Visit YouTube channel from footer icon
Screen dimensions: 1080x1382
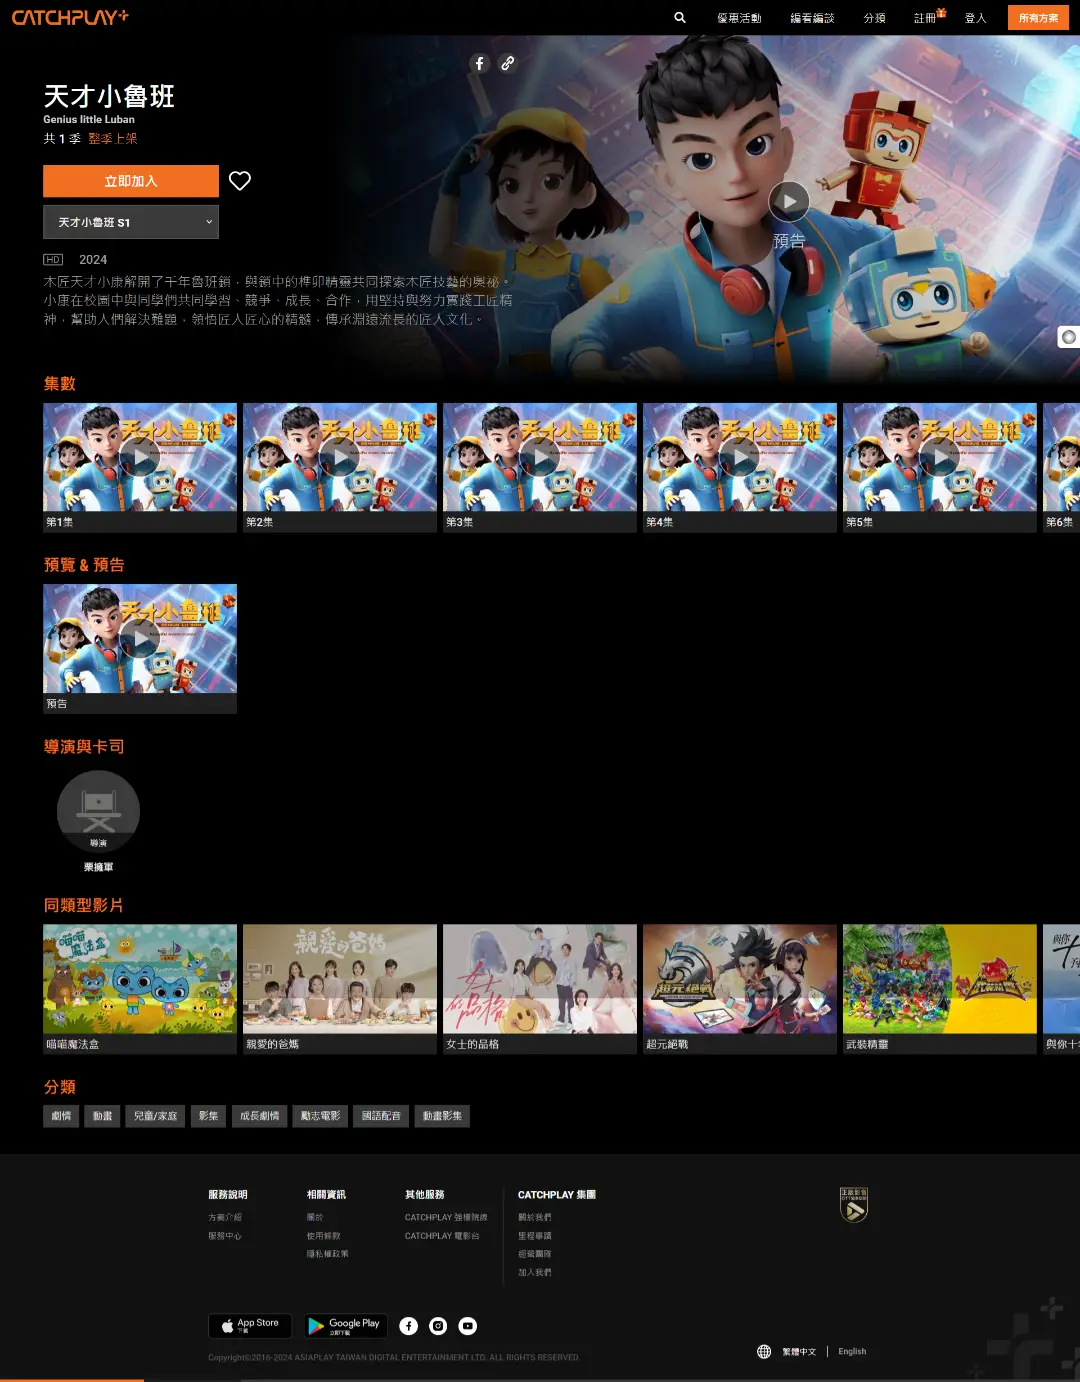tap(468, 1326)
